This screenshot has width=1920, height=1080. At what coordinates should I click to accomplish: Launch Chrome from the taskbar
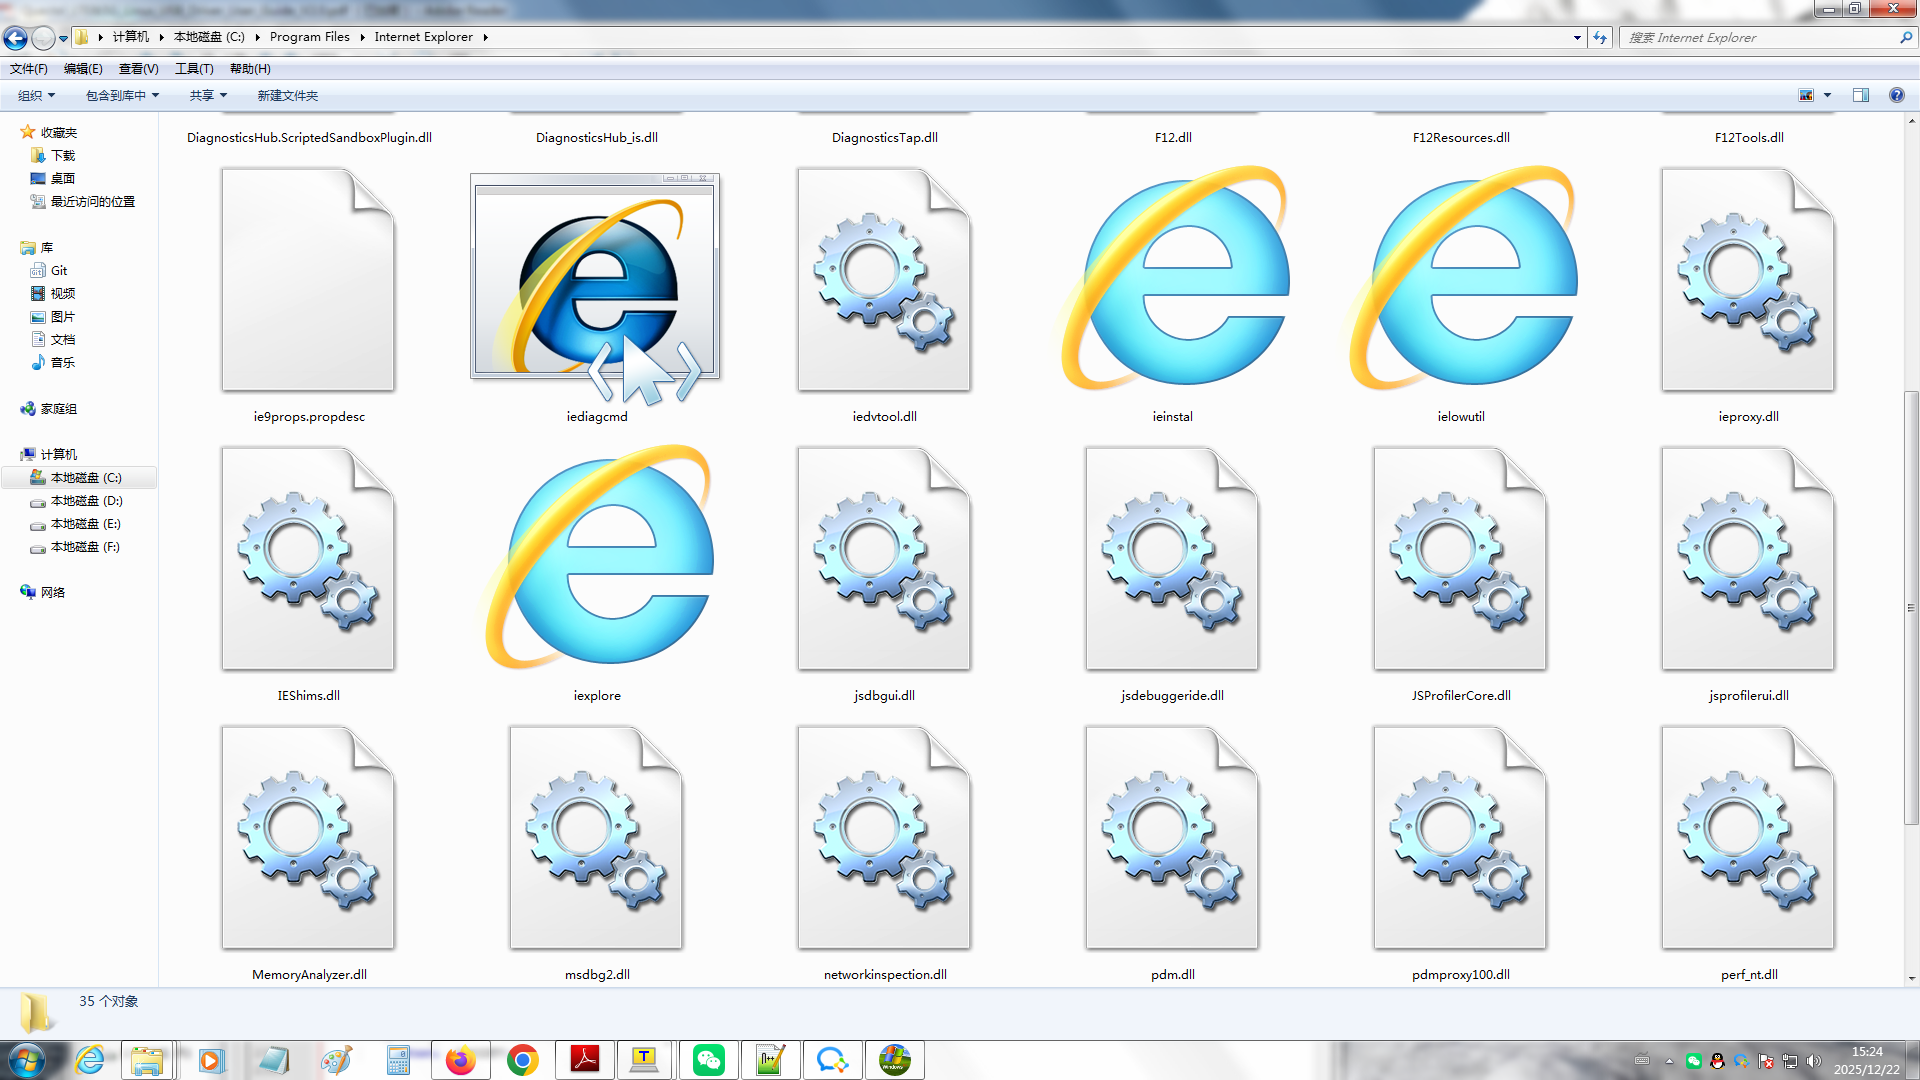[522, 1060]
